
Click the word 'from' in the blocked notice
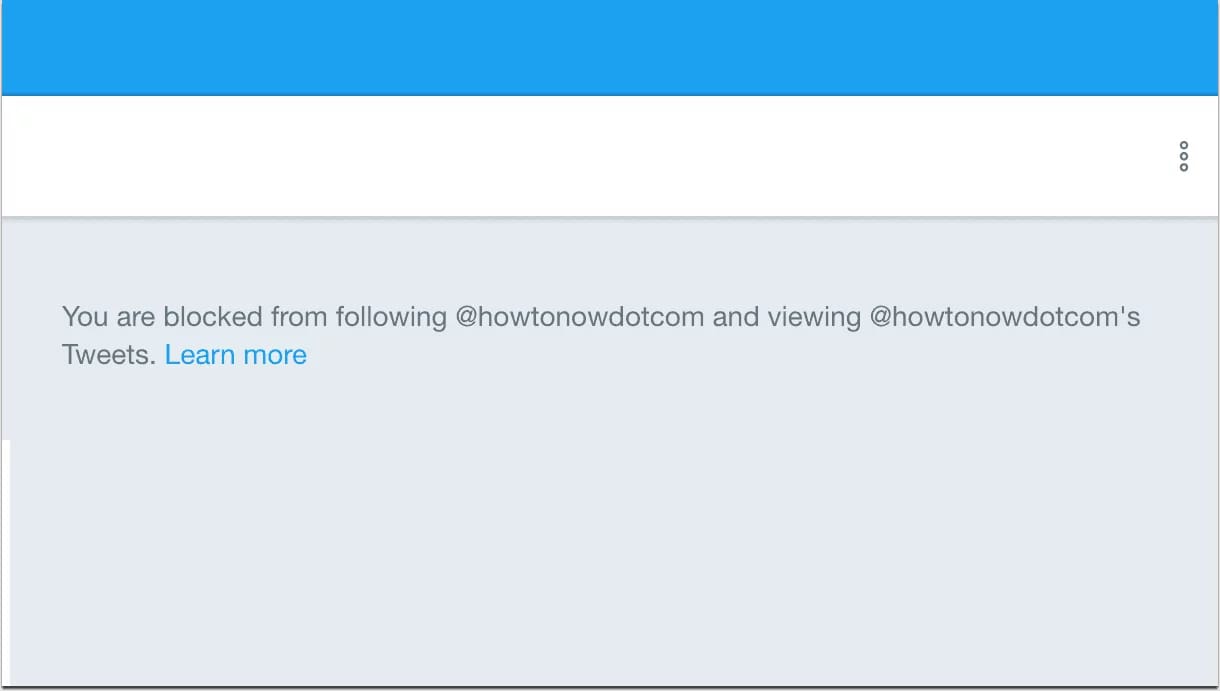pyautogui.click(x=300, y=317)
